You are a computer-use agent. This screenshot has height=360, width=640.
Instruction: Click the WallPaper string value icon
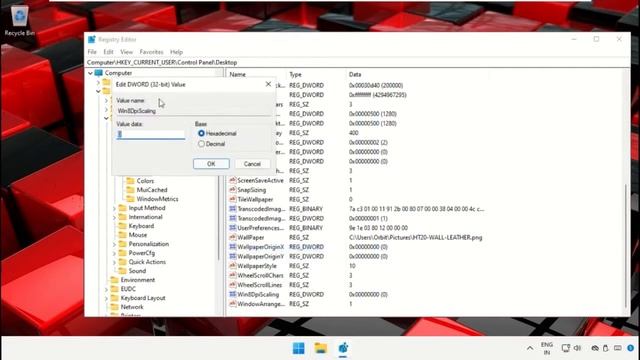point(233,237)
